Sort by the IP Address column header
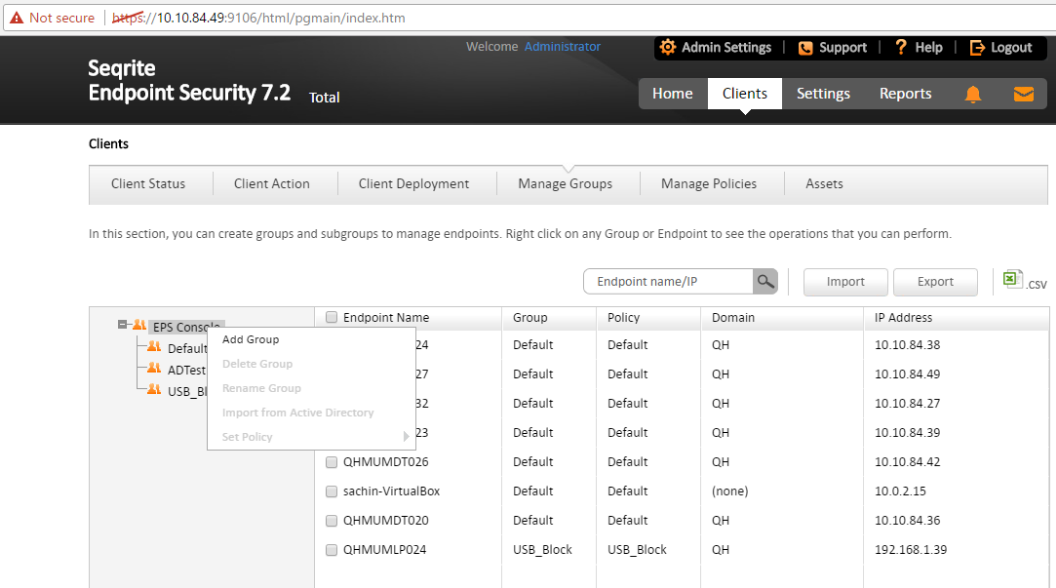 click(903, 317)
